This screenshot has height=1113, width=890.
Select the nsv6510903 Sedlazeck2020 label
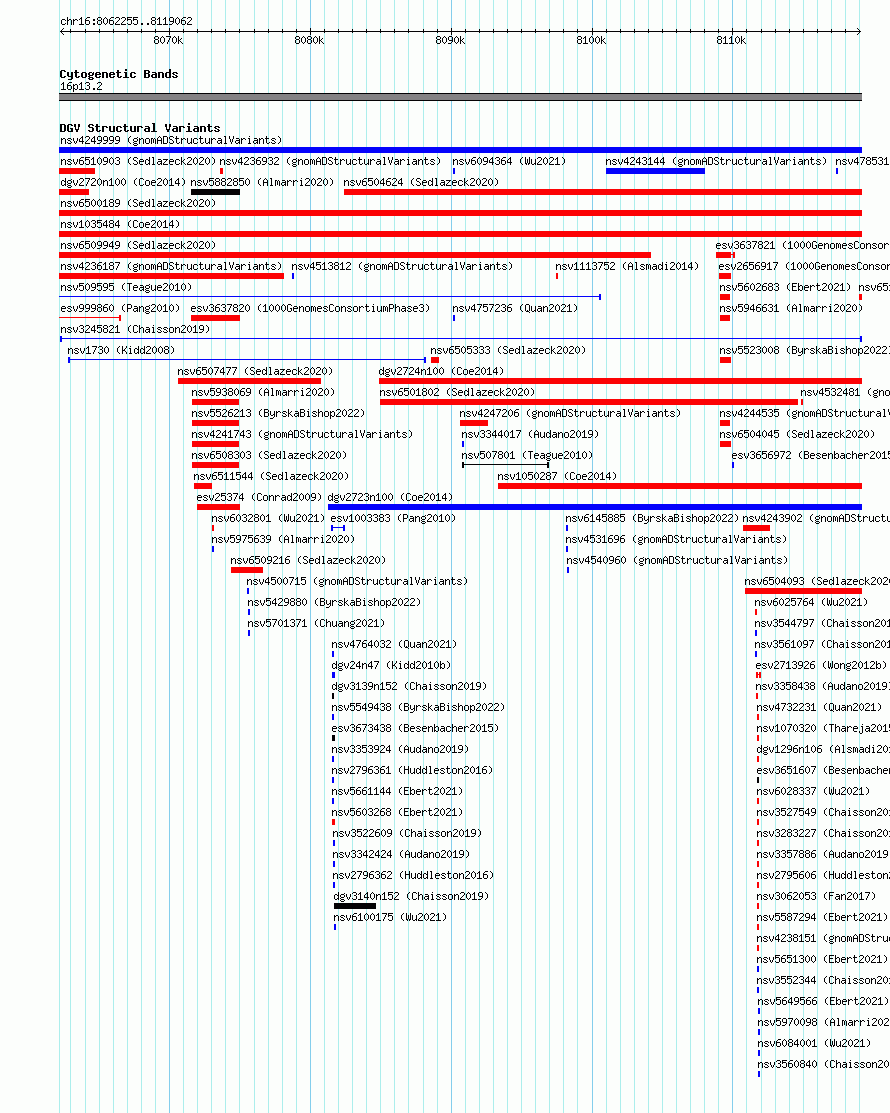click(x=138, y=161)
